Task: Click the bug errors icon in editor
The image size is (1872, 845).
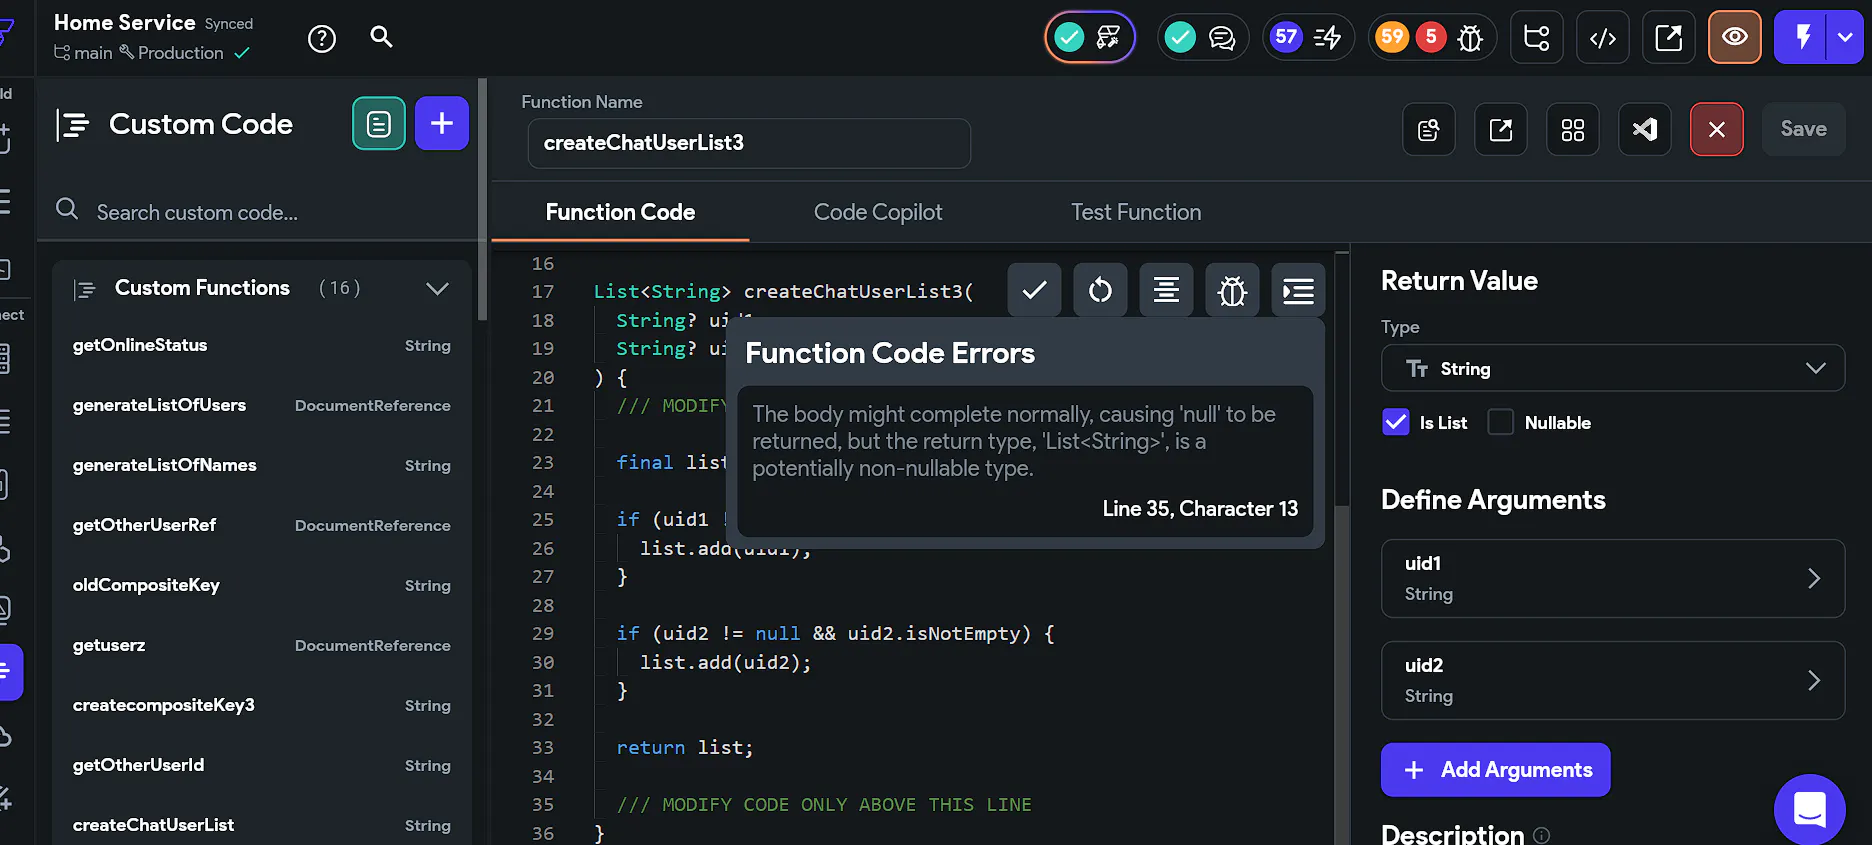Action: click(x=1232, y=290)
